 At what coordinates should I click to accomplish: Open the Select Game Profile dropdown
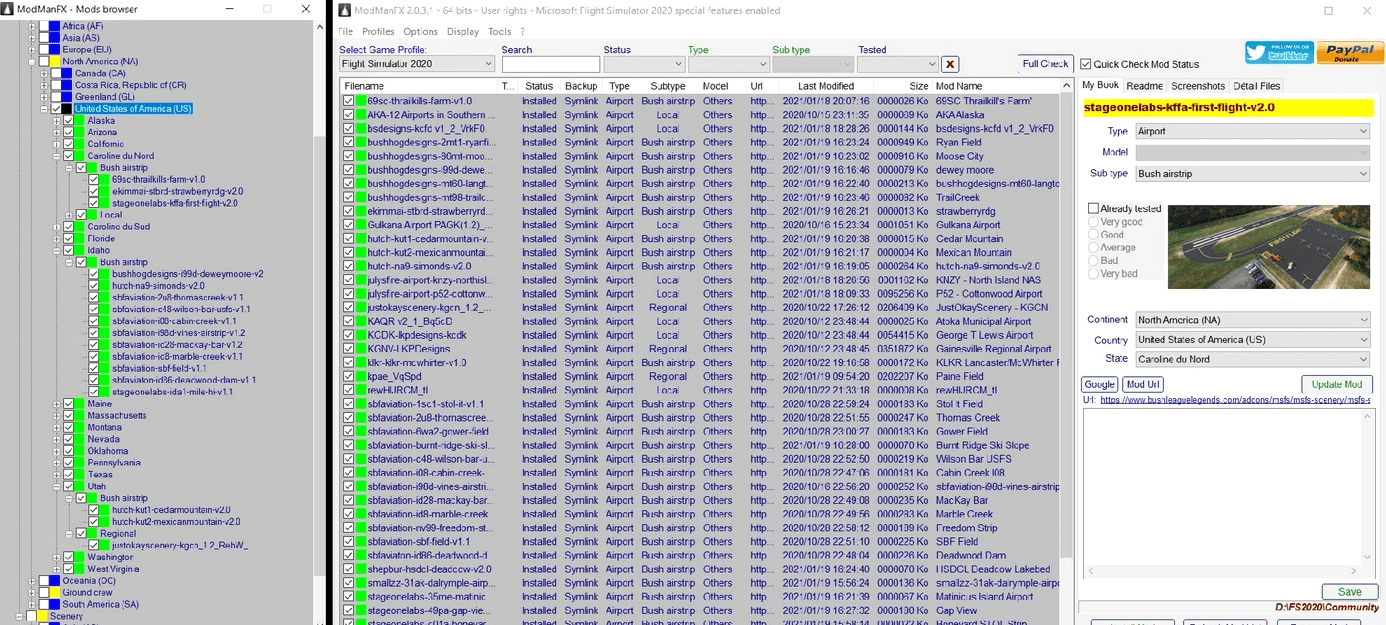416,64
